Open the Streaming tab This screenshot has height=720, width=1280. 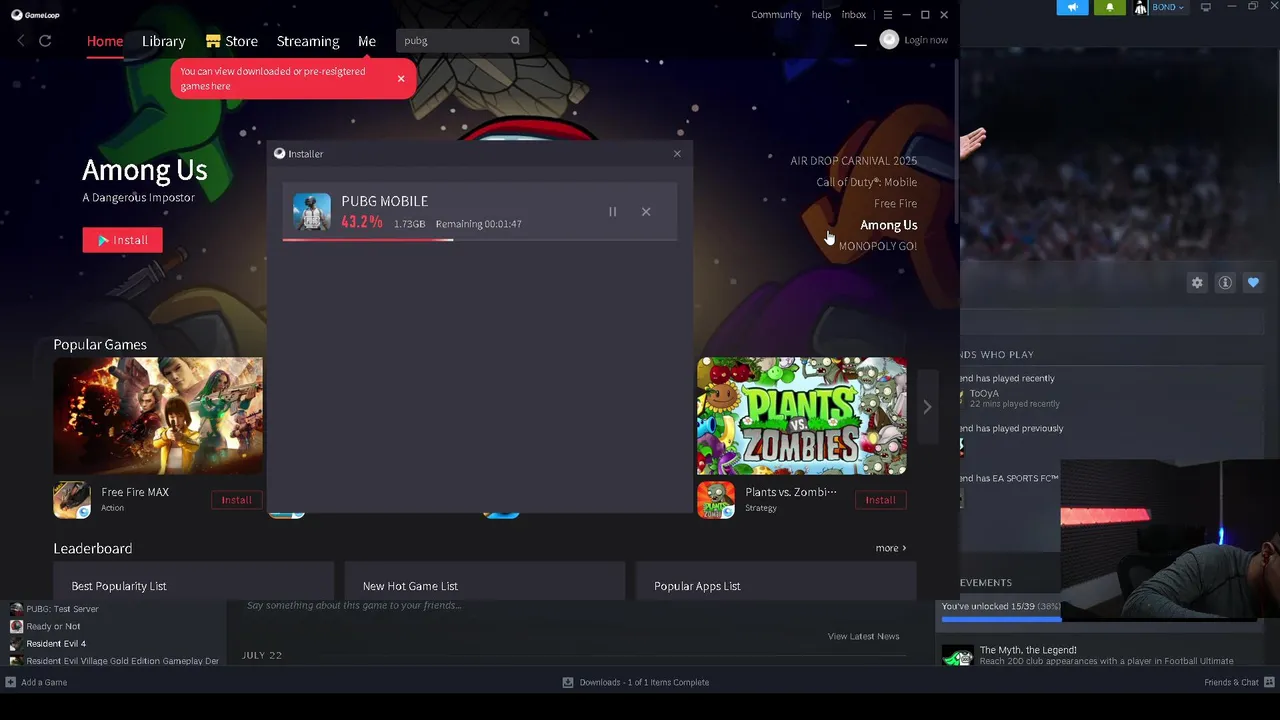[x=308, y=41]
